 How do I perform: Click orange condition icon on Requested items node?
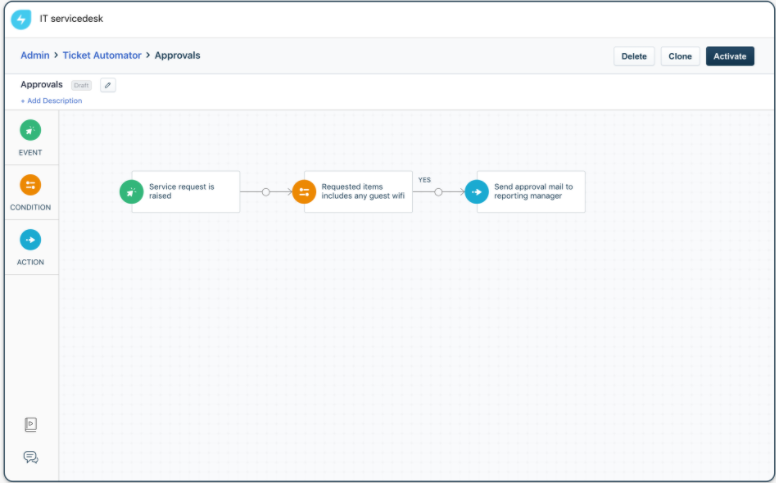click(x=304, y=191)
